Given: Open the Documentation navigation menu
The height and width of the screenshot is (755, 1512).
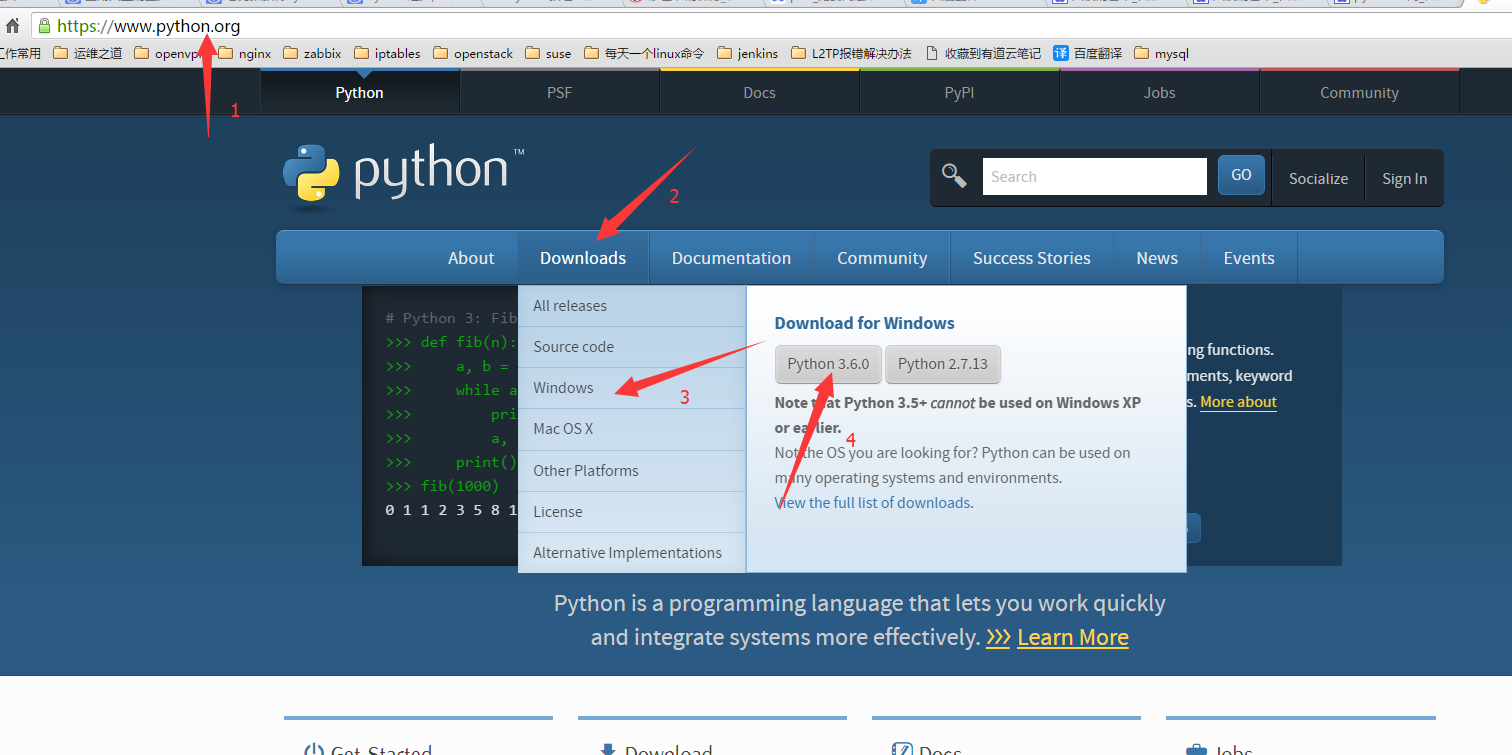Looking at the screenshot, I should (x=731, y=258).
